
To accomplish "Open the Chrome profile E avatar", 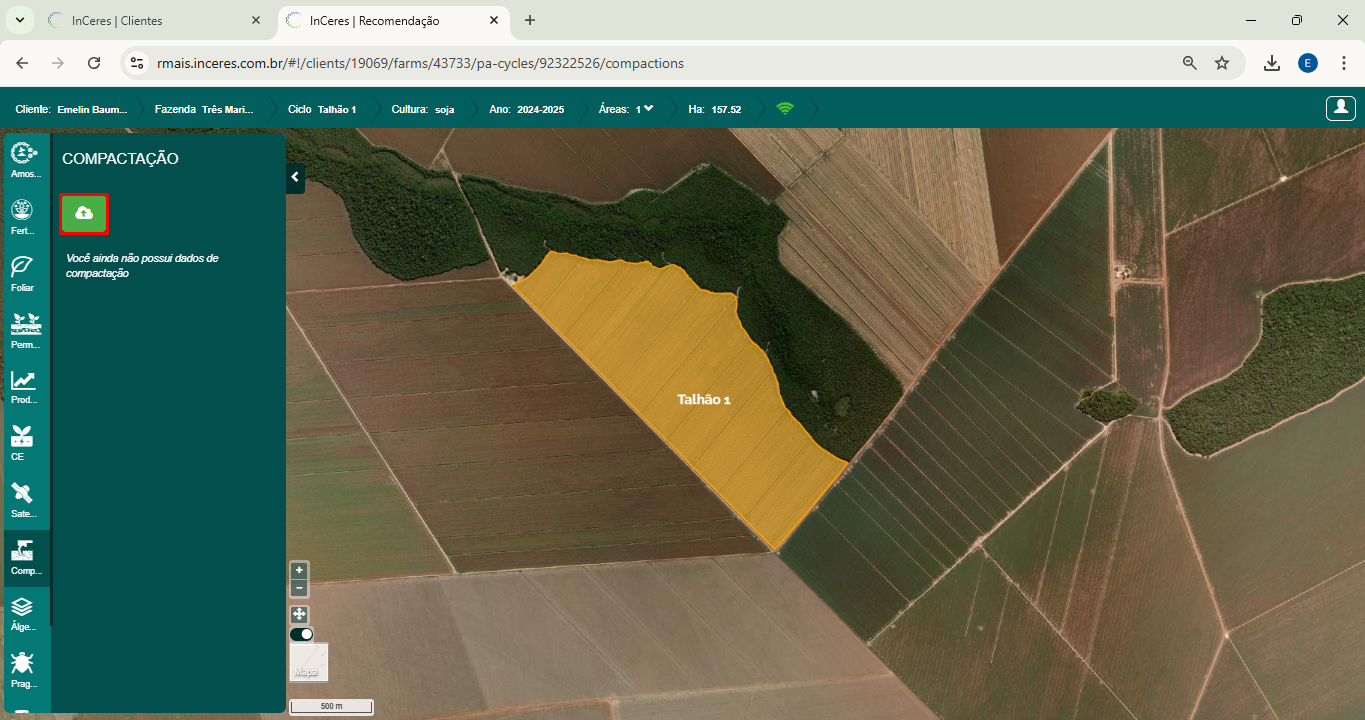I will tap(1308, 63).
